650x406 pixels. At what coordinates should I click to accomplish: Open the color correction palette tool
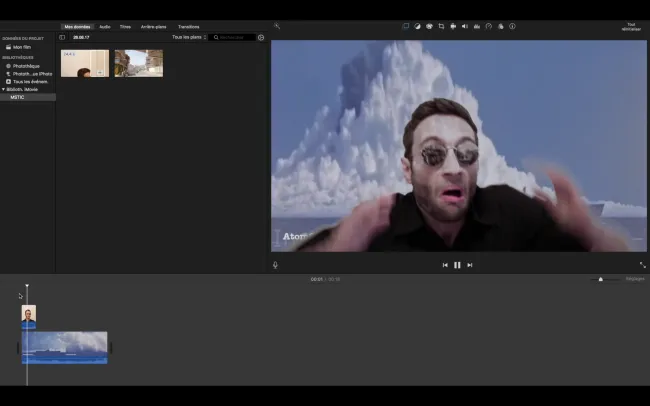(429, 26)
